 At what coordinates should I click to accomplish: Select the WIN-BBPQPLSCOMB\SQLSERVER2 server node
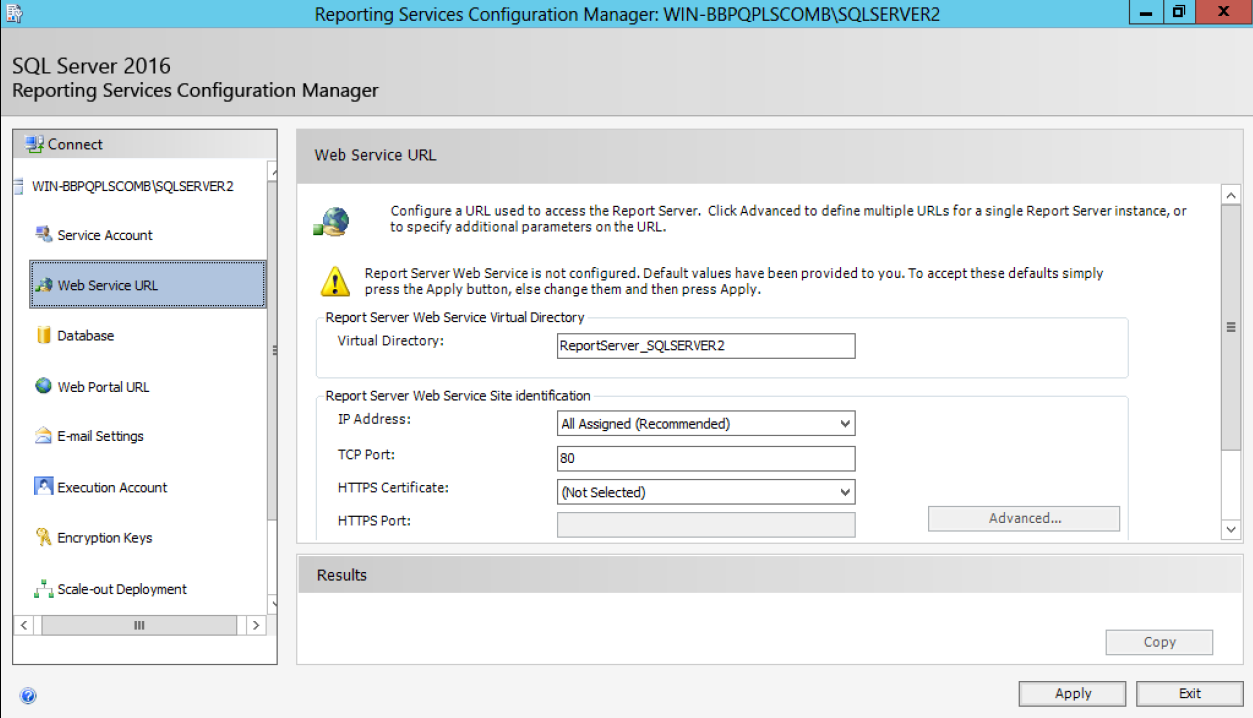pos(133,186)
